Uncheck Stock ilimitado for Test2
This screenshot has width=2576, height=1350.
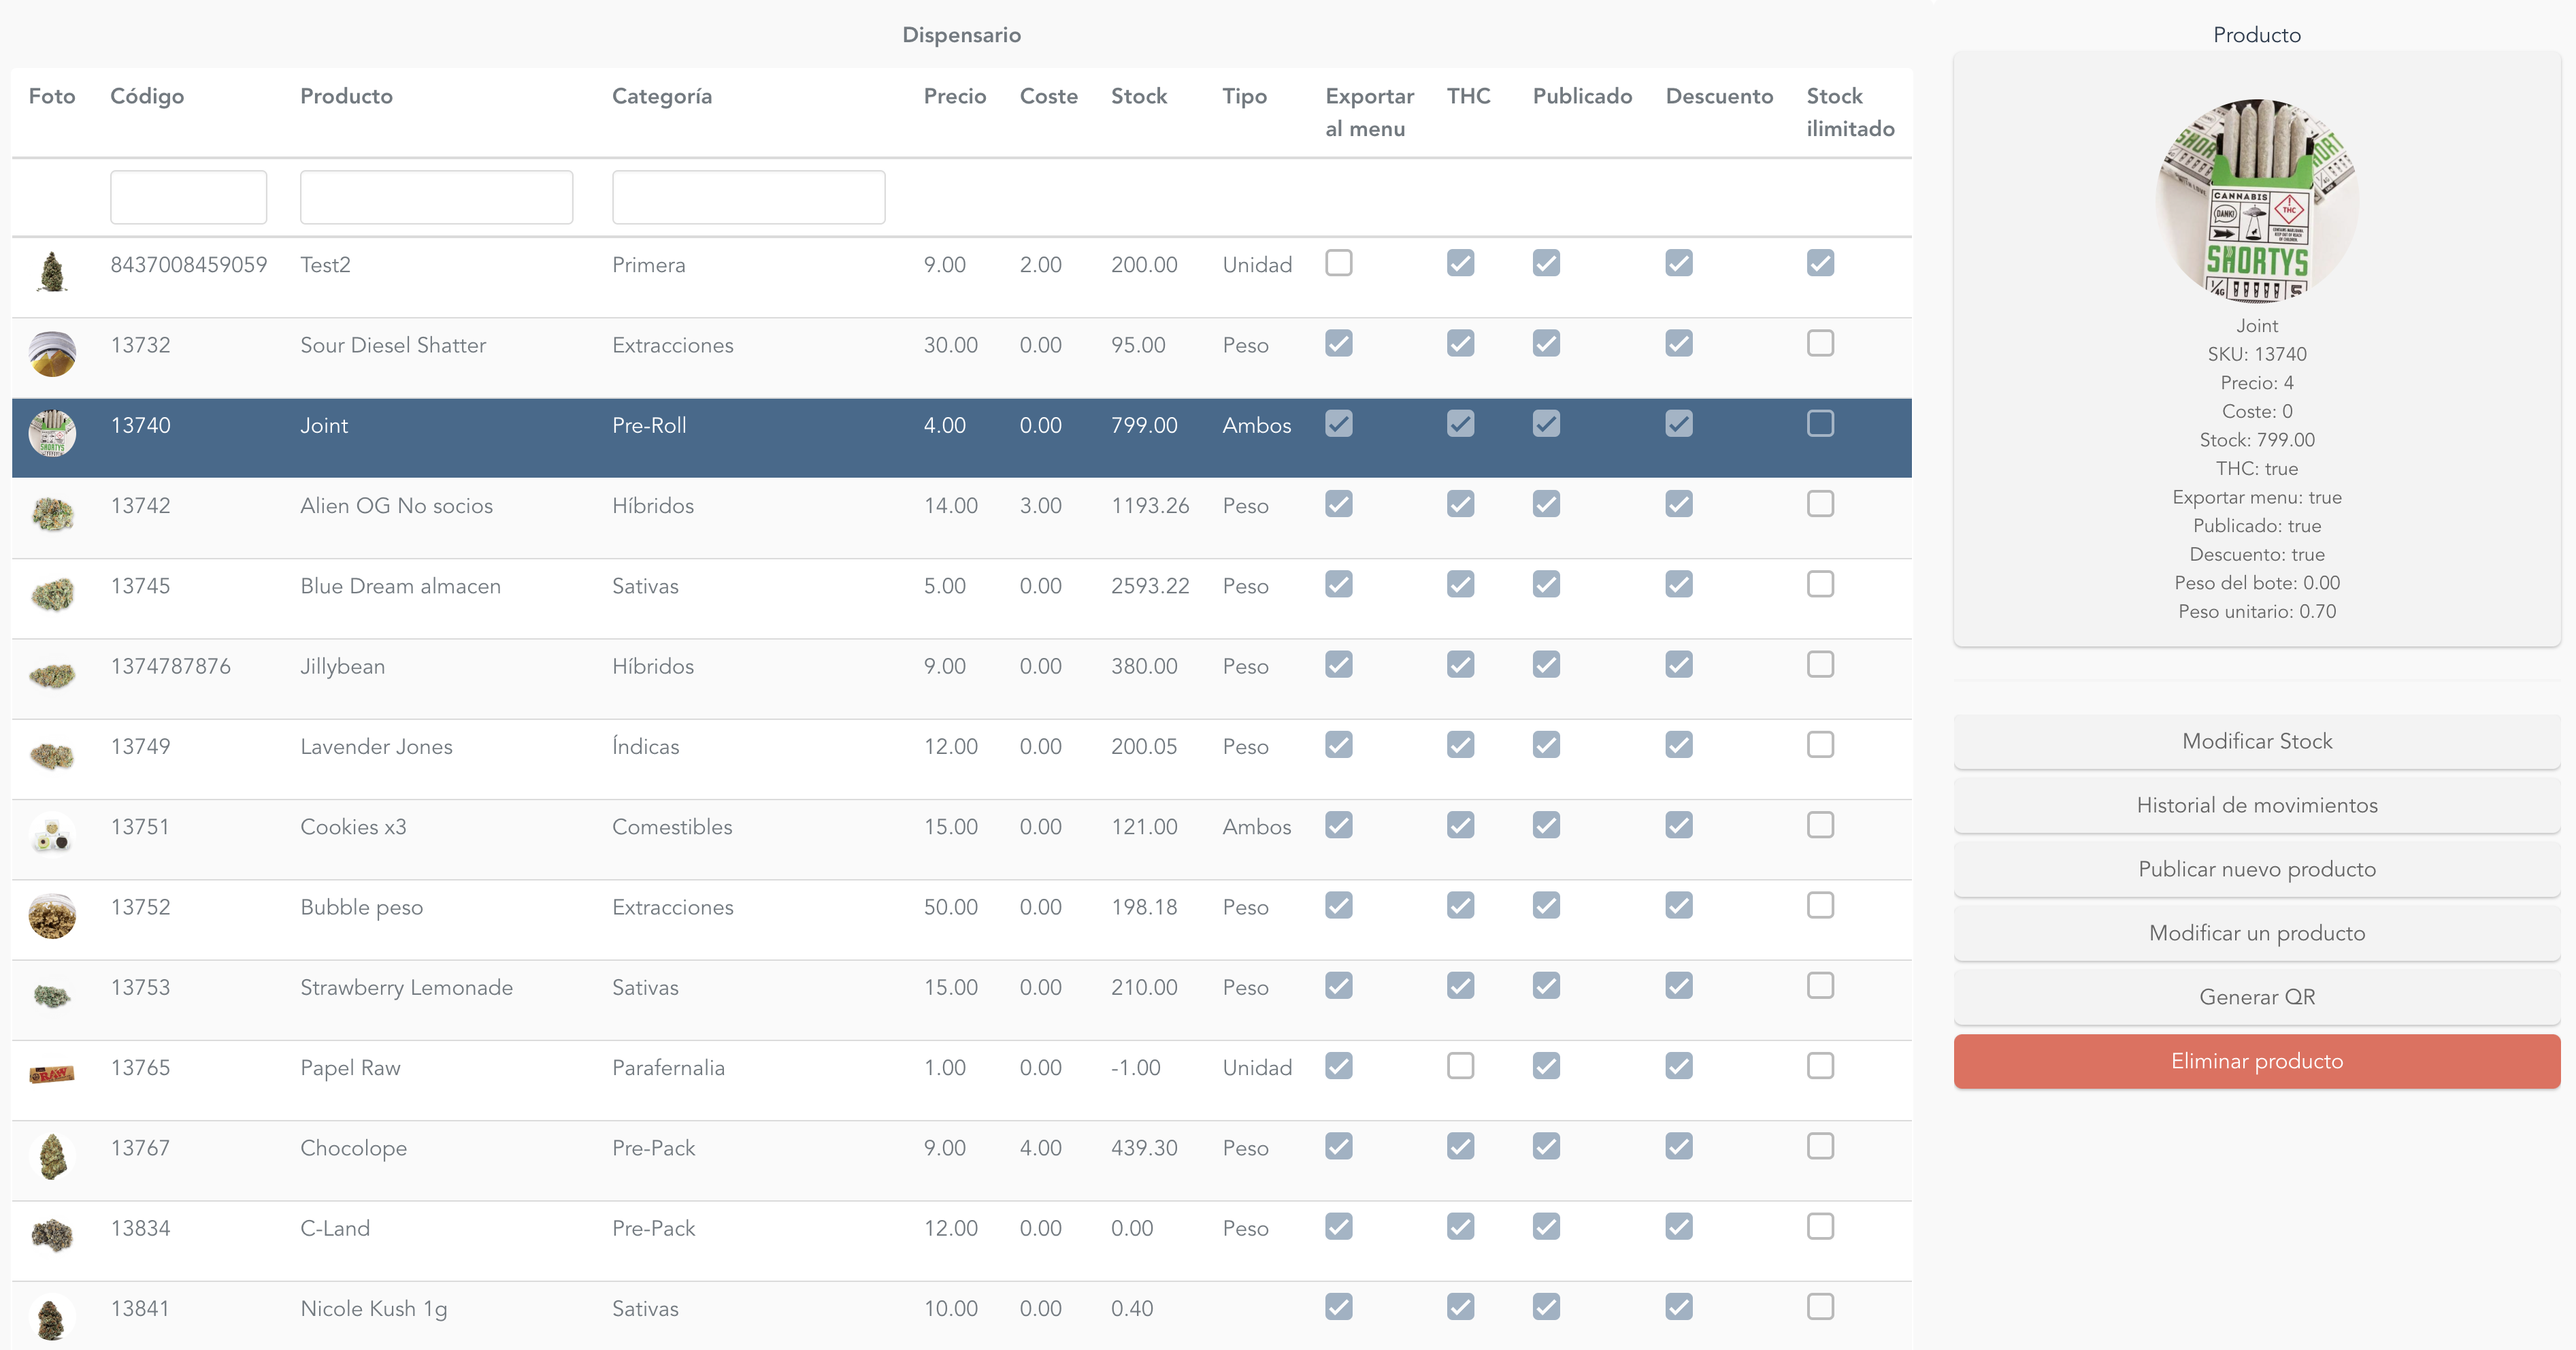pyautogui.click(x=1820, y=263)
